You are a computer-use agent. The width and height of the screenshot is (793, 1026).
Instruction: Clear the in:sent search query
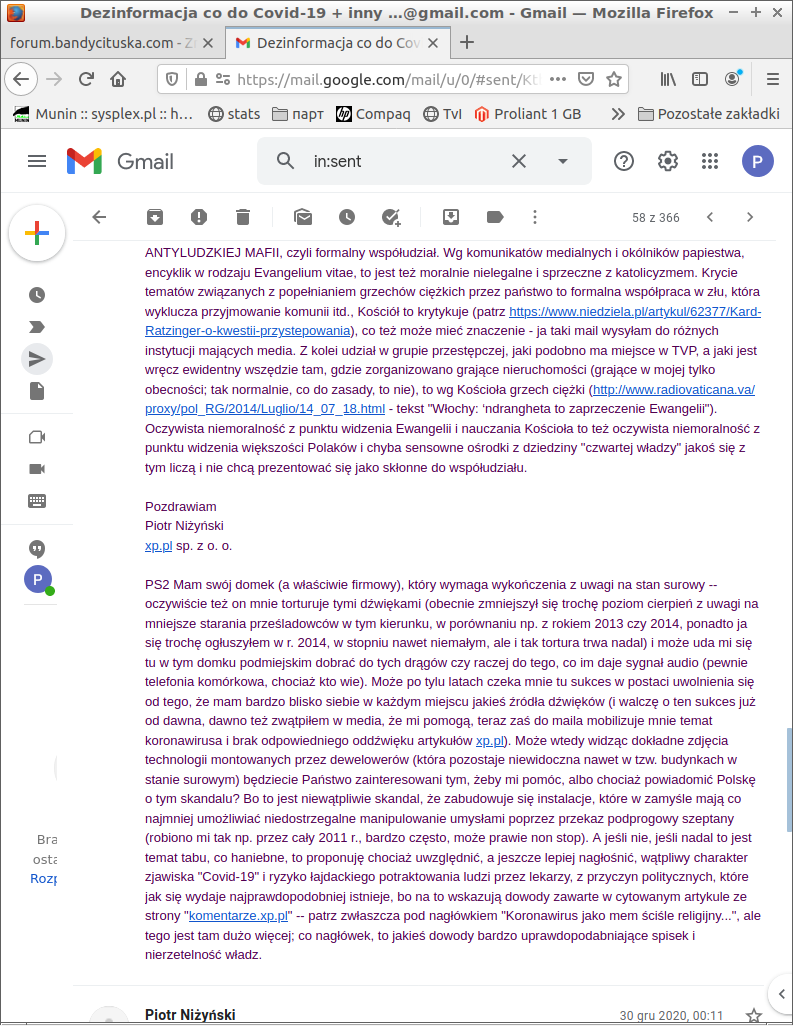[519, 161]
